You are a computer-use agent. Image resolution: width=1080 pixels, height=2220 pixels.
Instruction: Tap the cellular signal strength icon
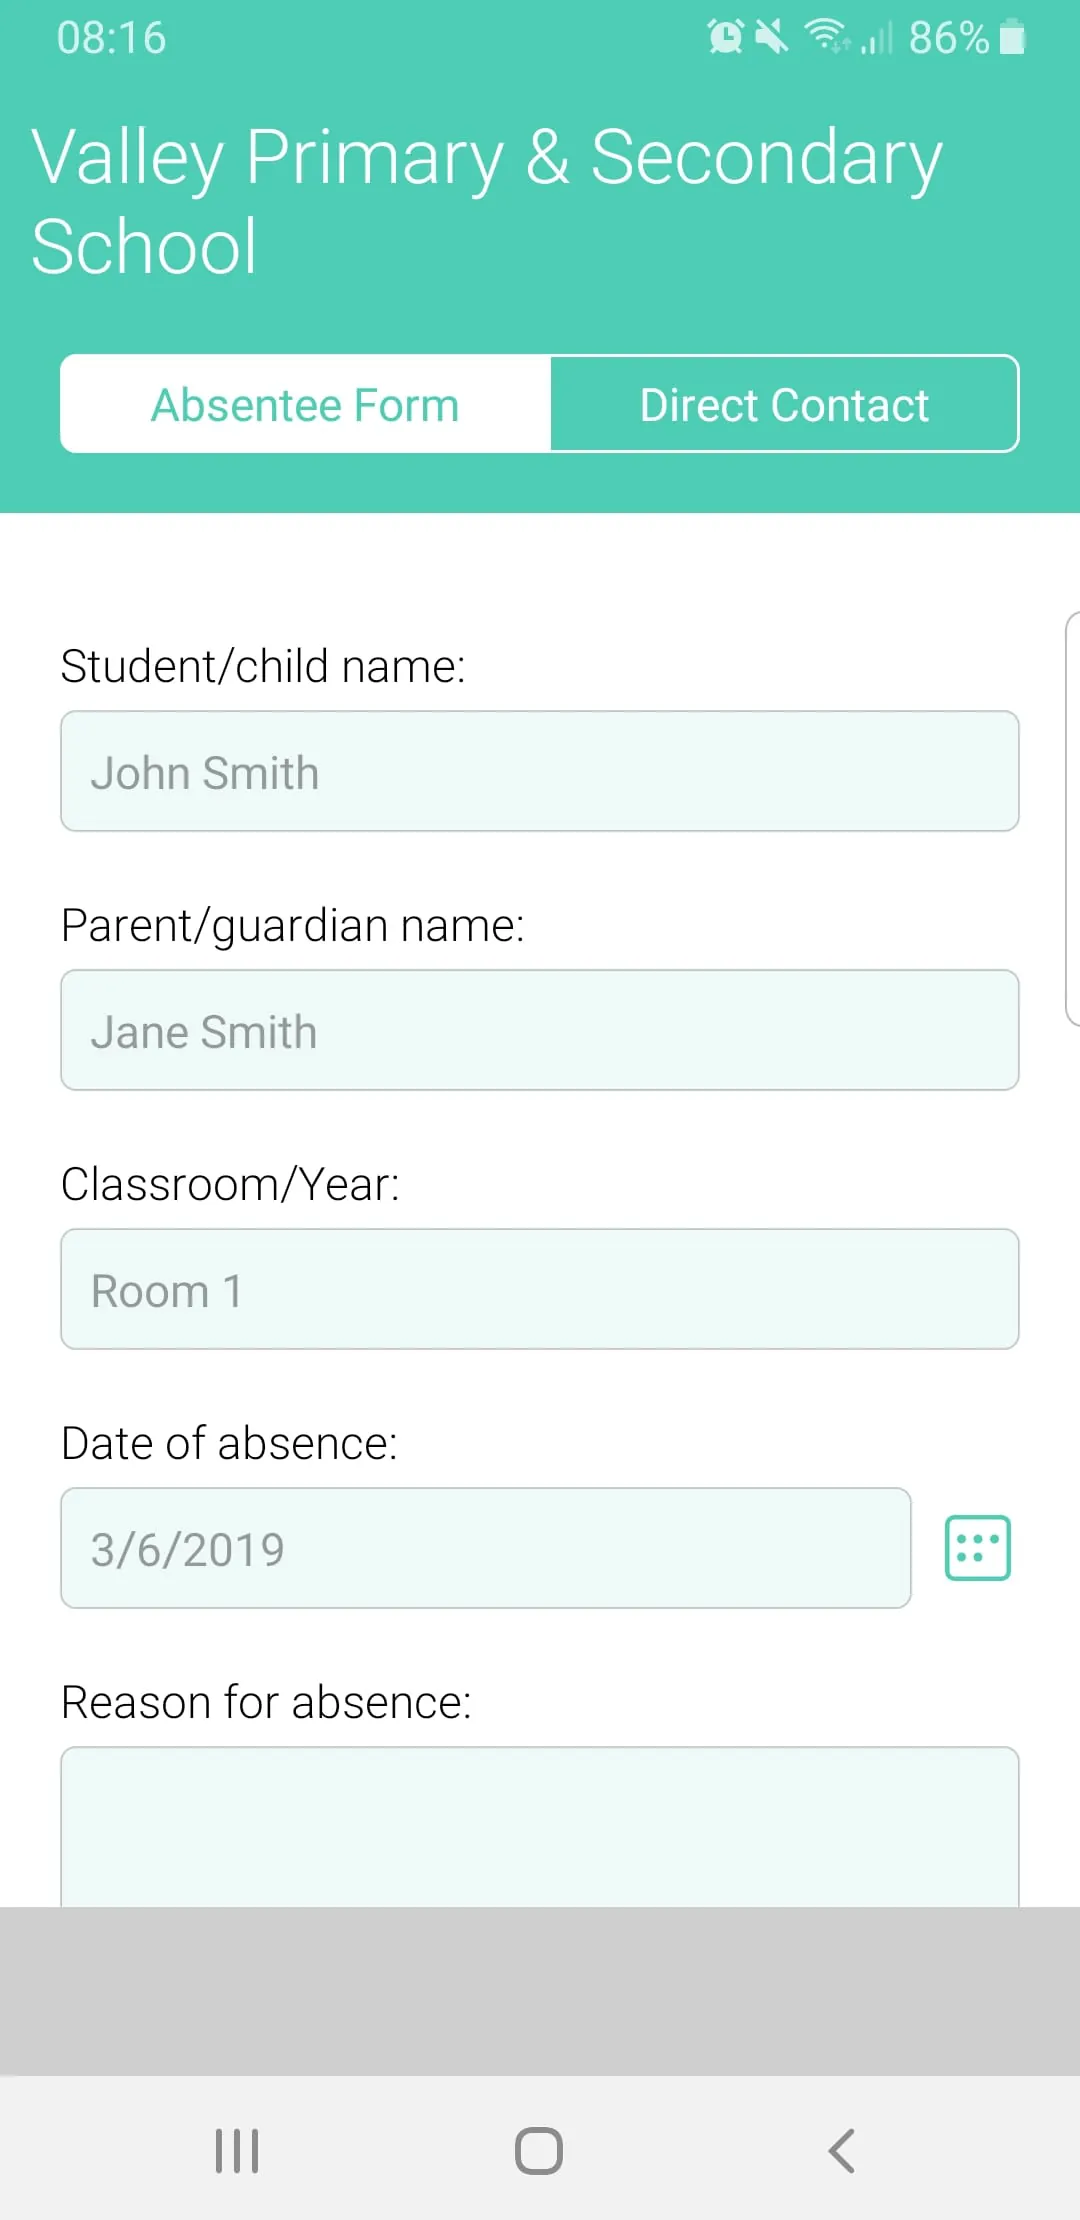(x=877, y=40)
